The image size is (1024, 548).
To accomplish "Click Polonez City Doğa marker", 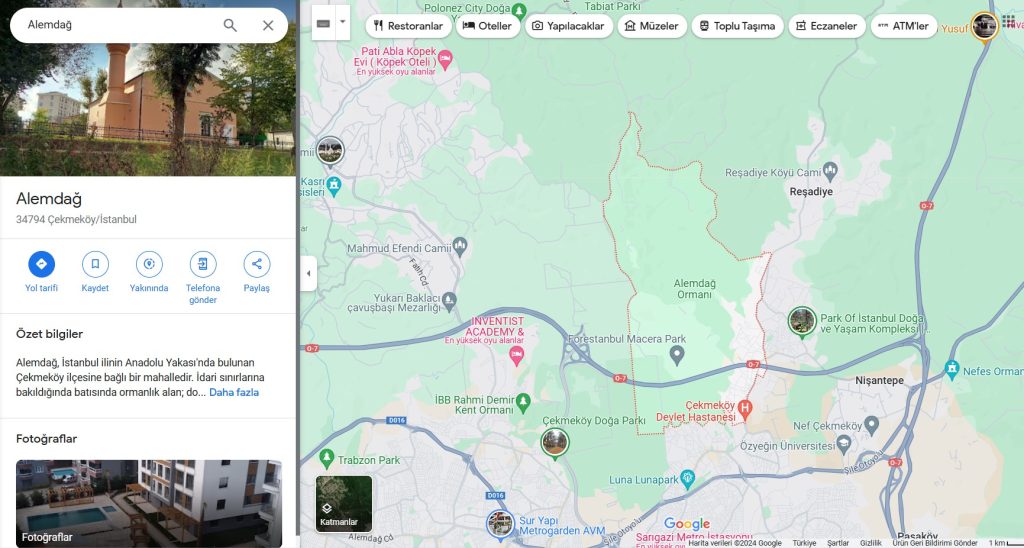I will 519,10.
